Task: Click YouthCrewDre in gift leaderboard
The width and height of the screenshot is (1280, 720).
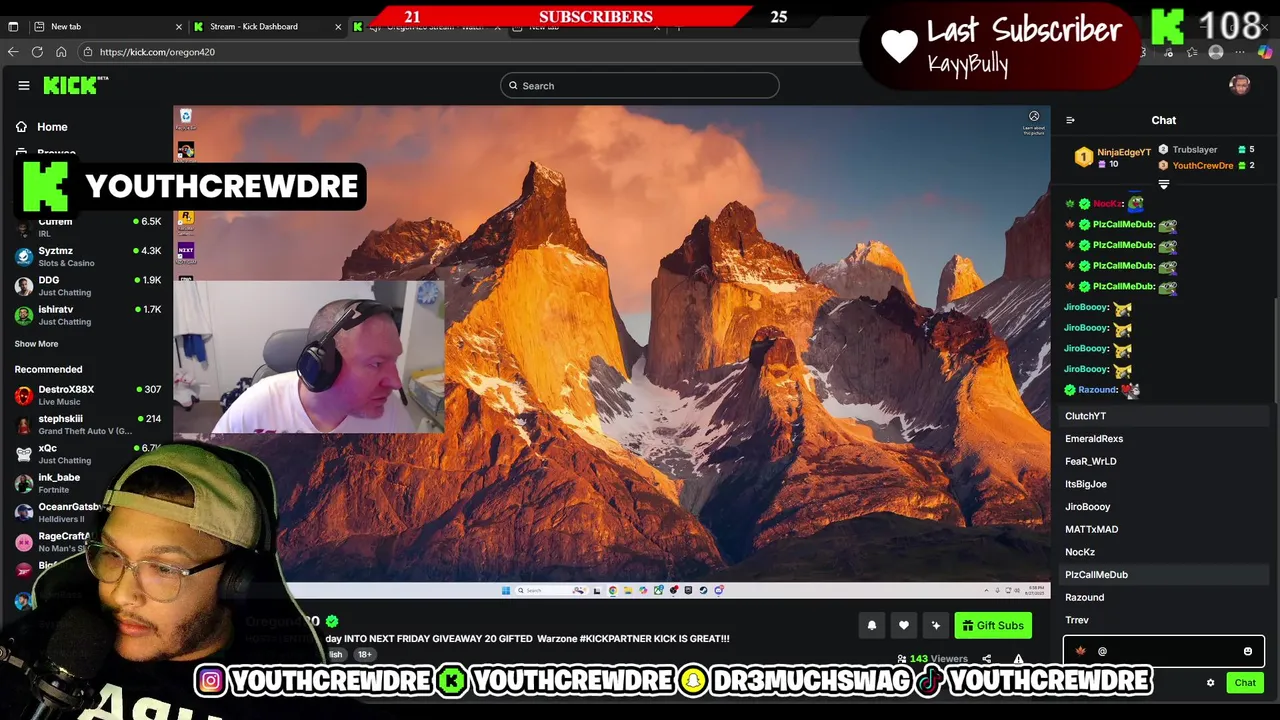Action: tap(1203, 166)
